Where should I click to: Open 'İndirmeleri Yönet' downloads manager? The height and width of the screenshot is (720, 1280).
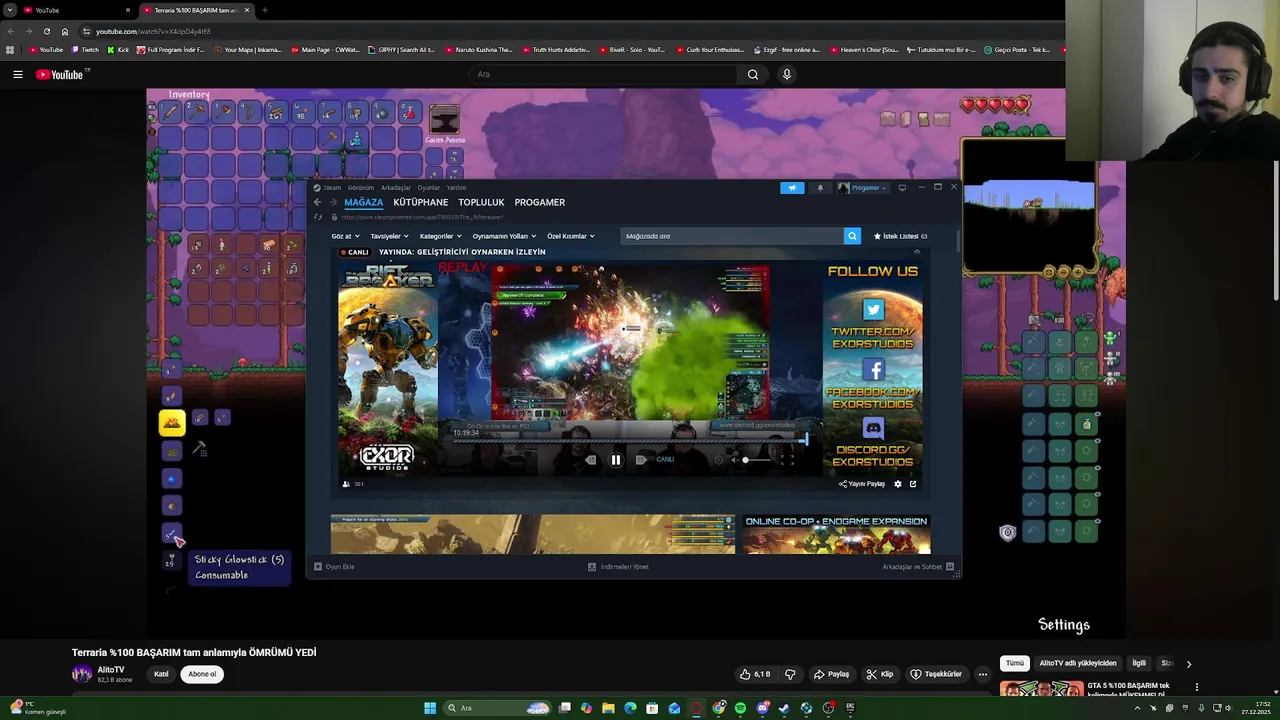point(618,567)
